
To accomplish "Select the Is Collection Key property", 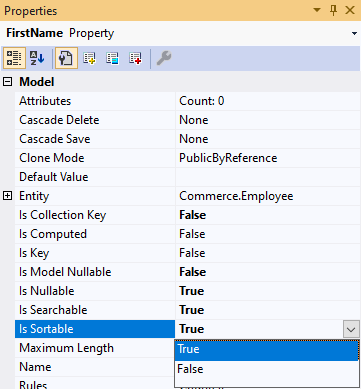I will point(62,215).
